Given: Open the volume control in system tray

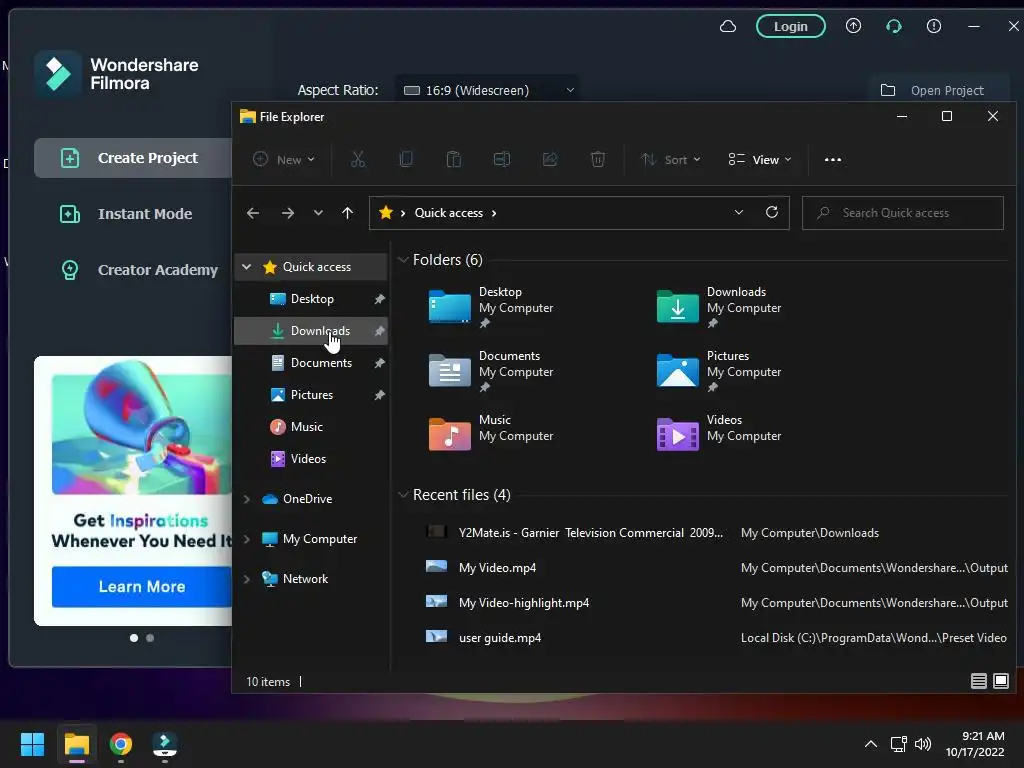Looking at the screenshot, I should (923, 744).
